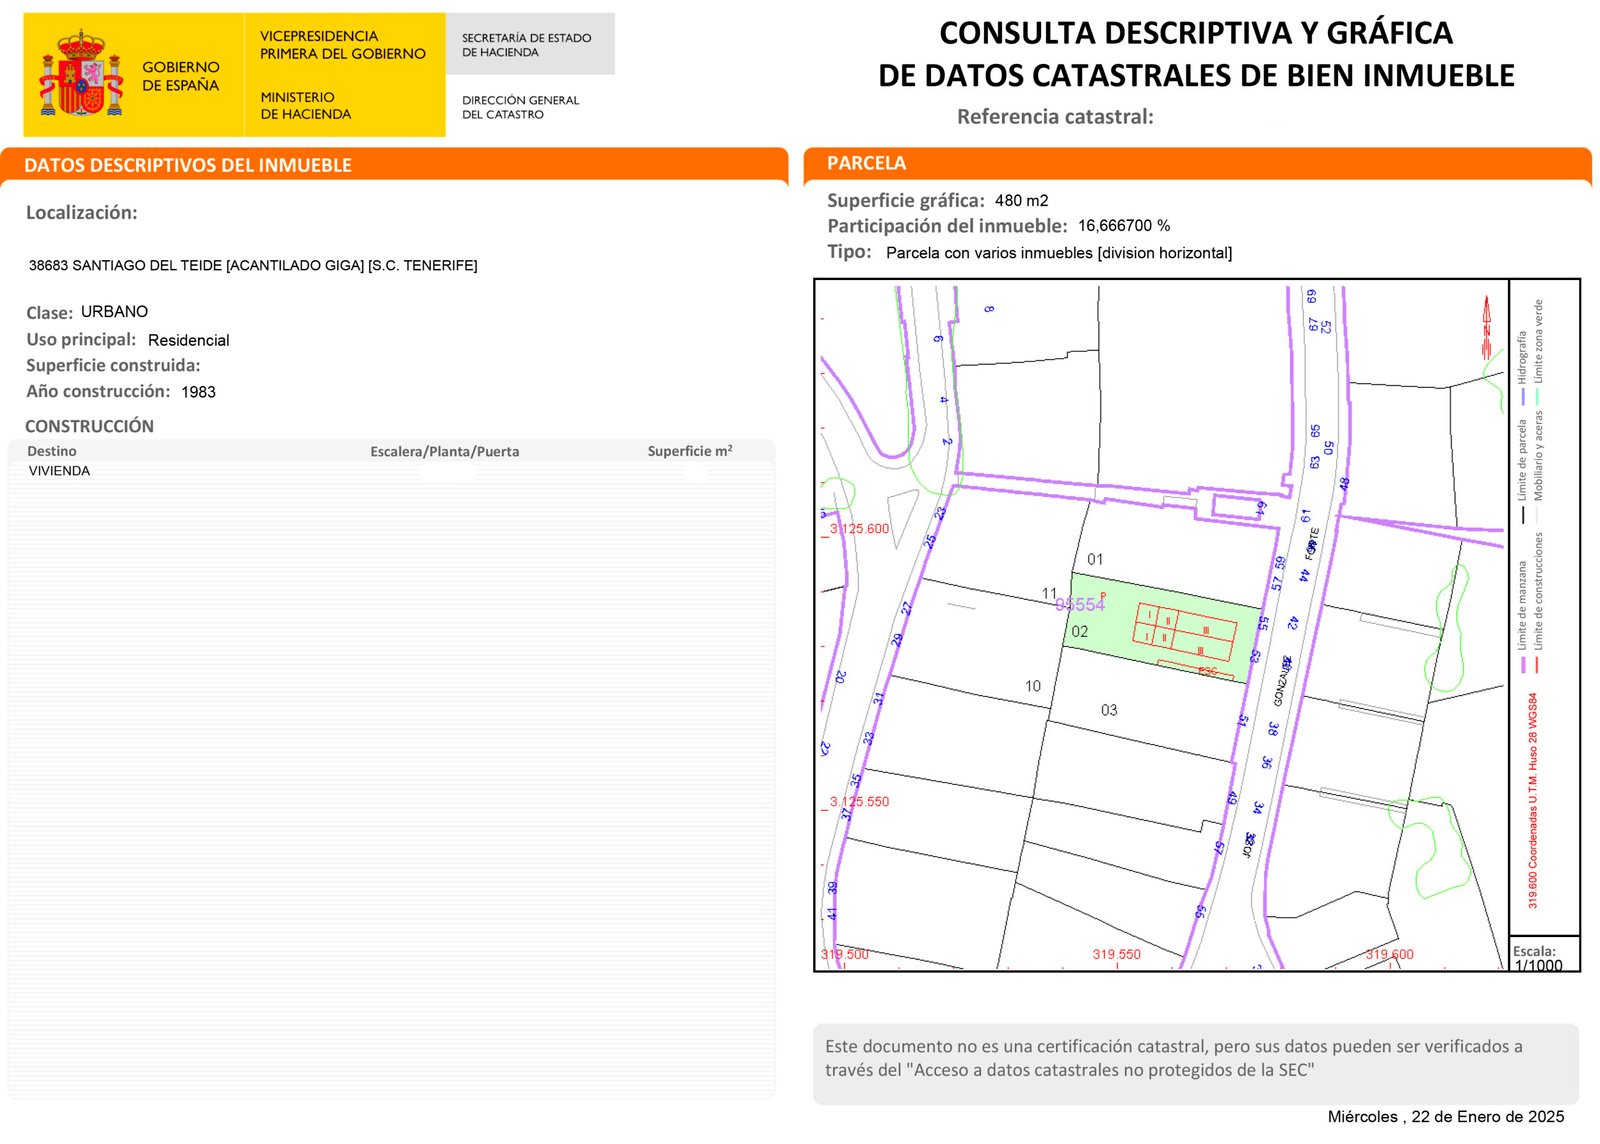Click 'DE DATOS CATASTRALES DE BIEN INMUEBLE' line
Viewport: 1600px width, 1144px height.
pos(1196,75)
